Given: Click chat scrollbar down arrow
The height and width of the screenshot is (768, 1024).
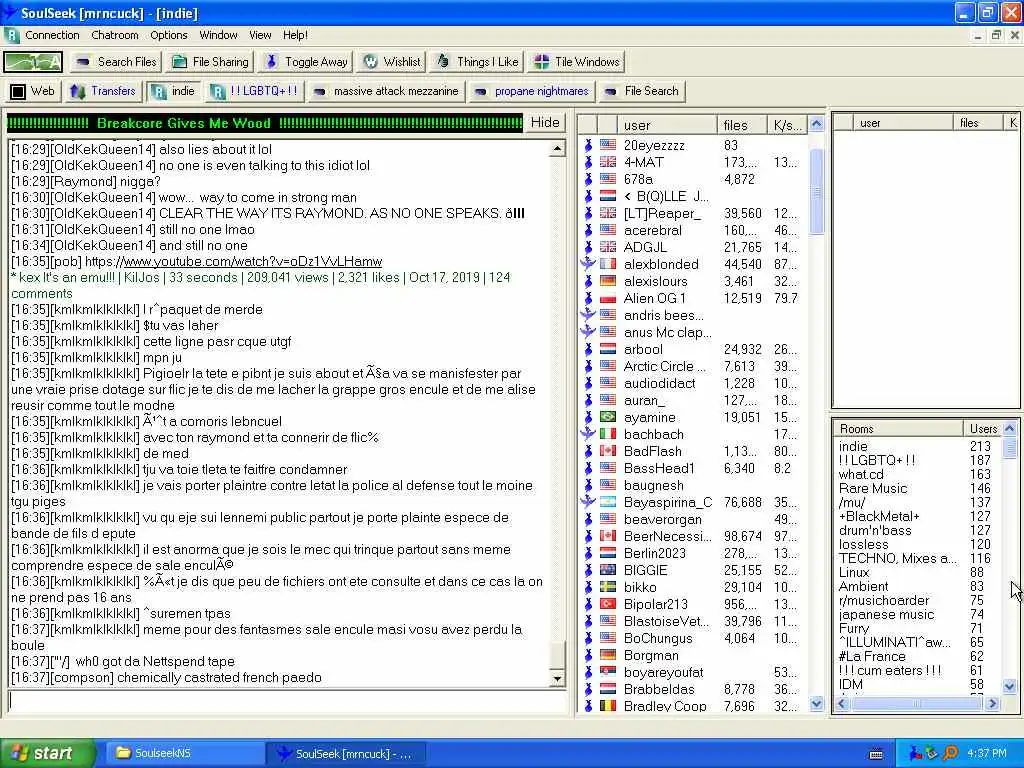Looking at the screenshot, I should [557, 679].
